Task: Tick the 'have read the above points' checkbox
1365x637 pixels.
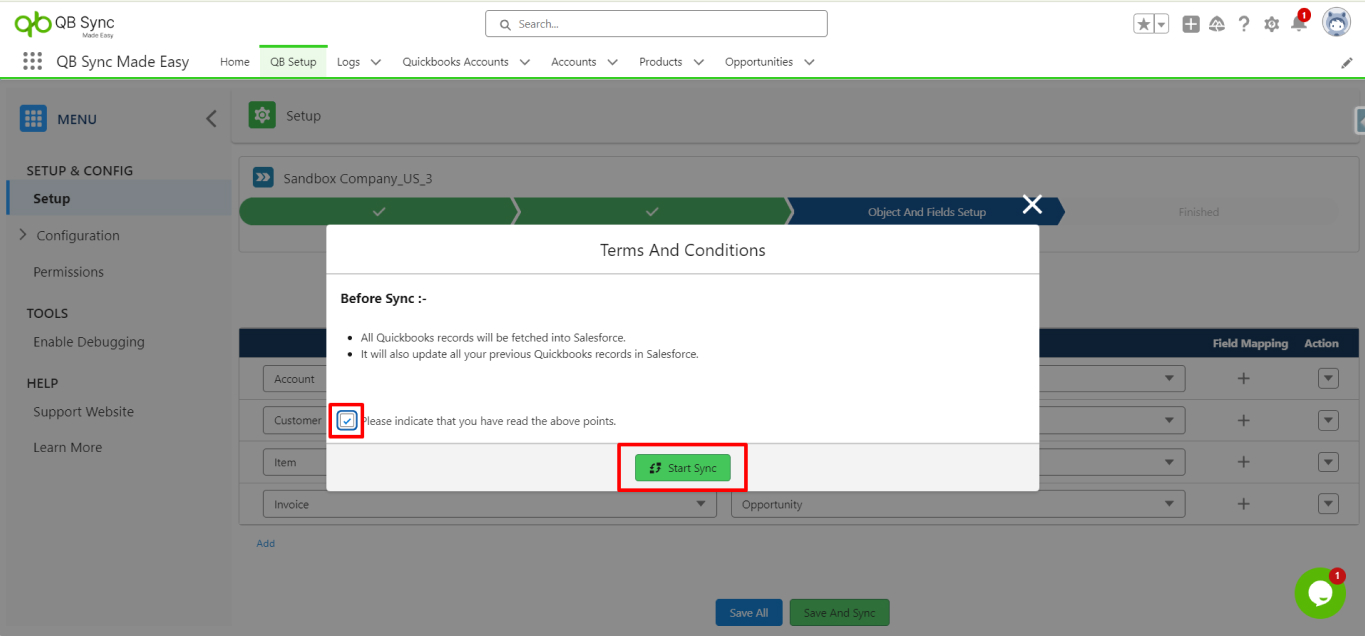Action: (x=347, y=421)
